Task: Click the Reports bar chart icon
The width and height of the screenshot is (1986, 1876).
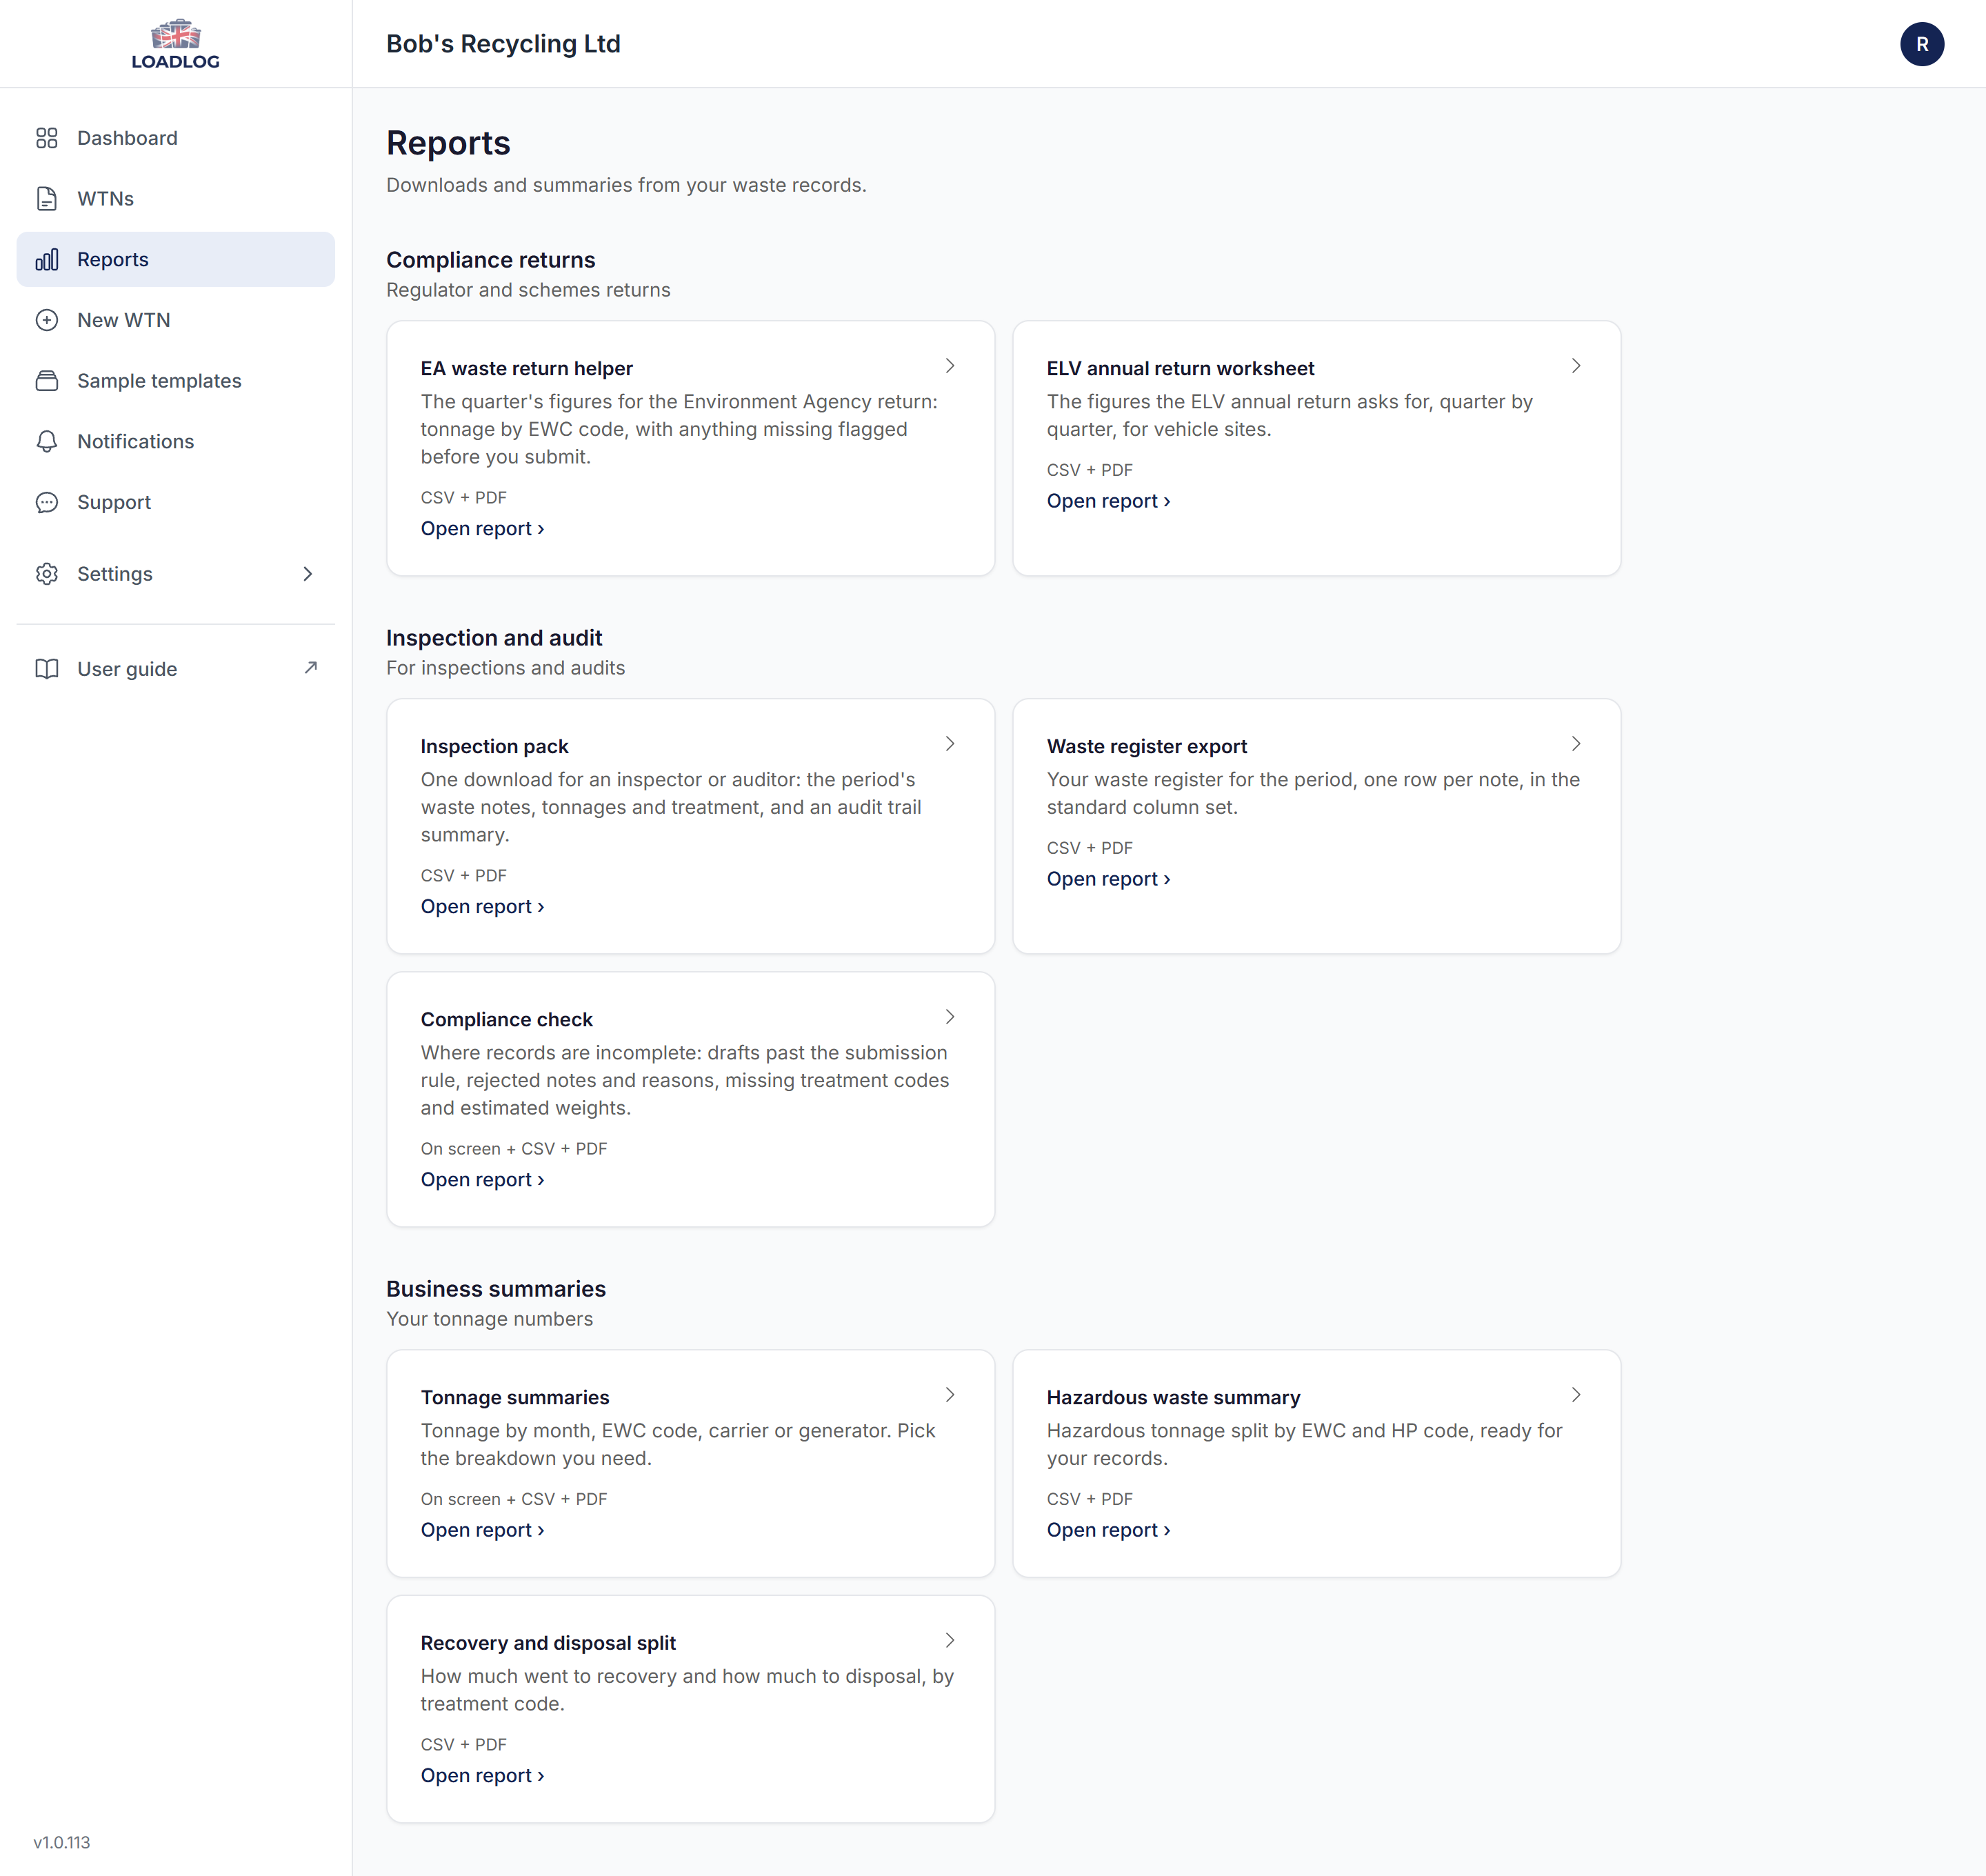Action: point(47,260)
